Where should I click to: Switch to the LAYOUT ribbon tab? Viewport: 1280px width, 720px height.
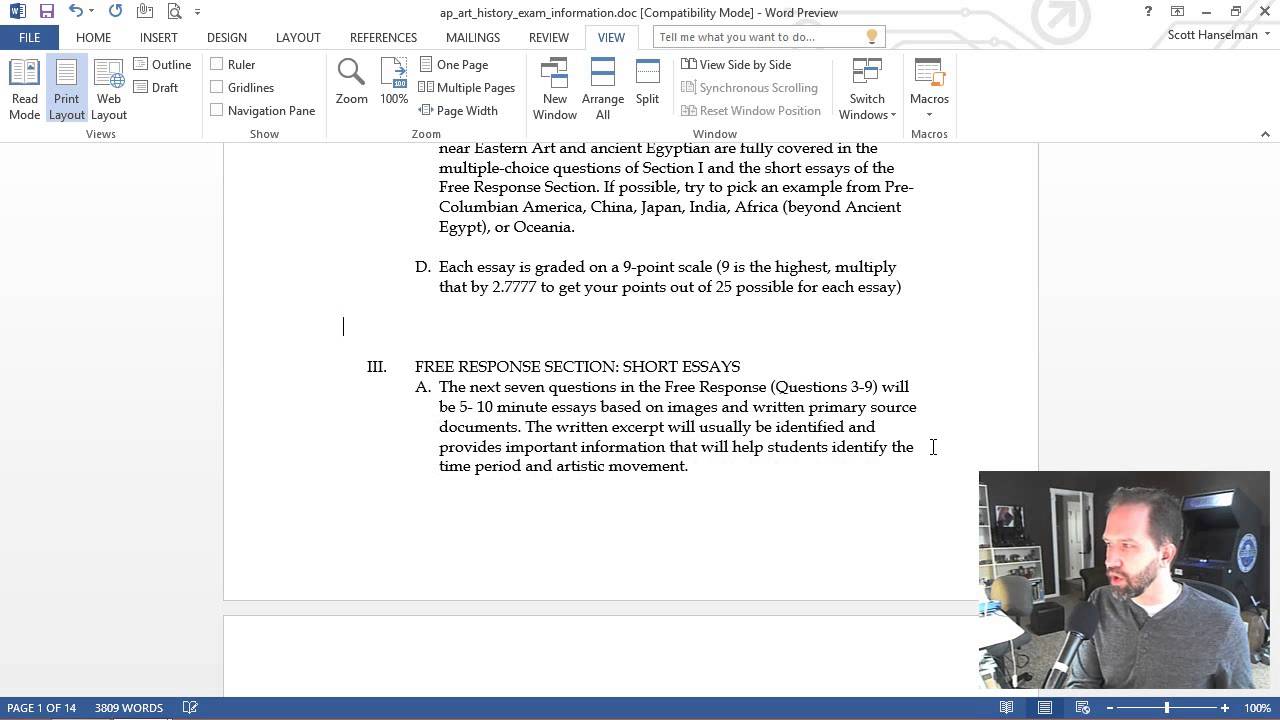click(298, 37)
